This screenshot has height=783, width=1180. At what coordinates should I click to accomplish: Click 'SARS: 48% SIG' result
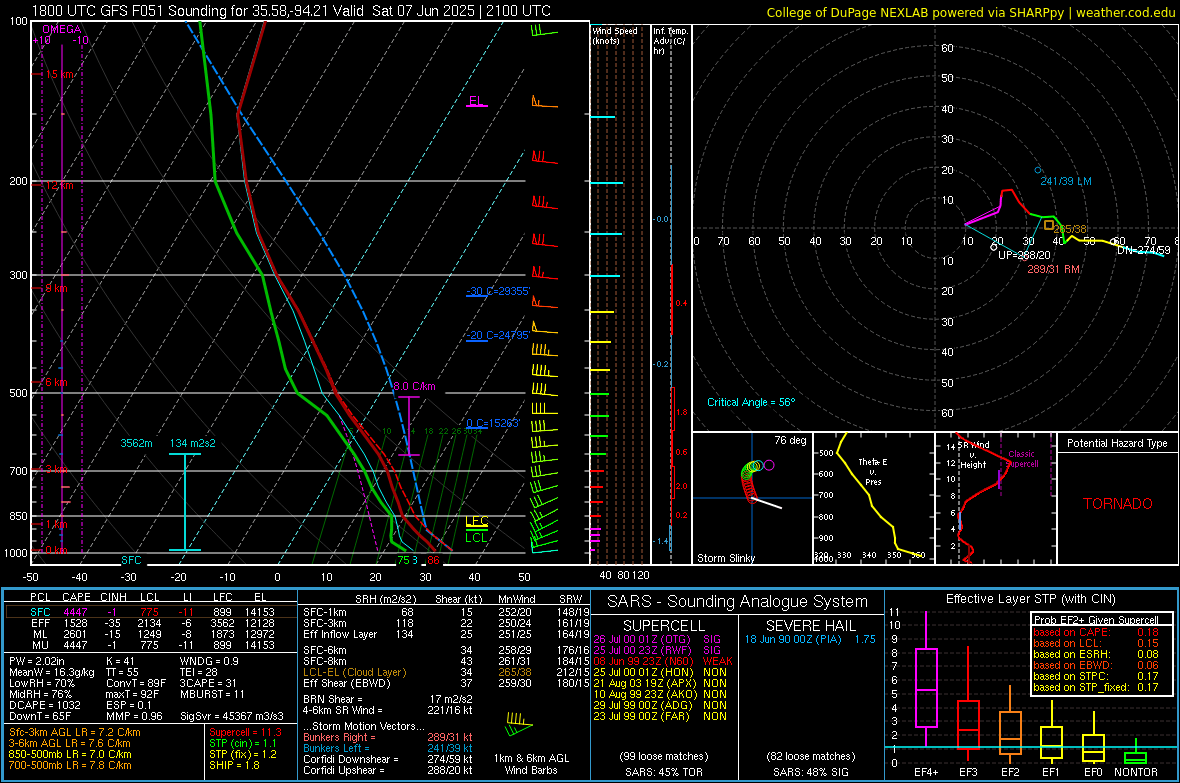[810, 772]
